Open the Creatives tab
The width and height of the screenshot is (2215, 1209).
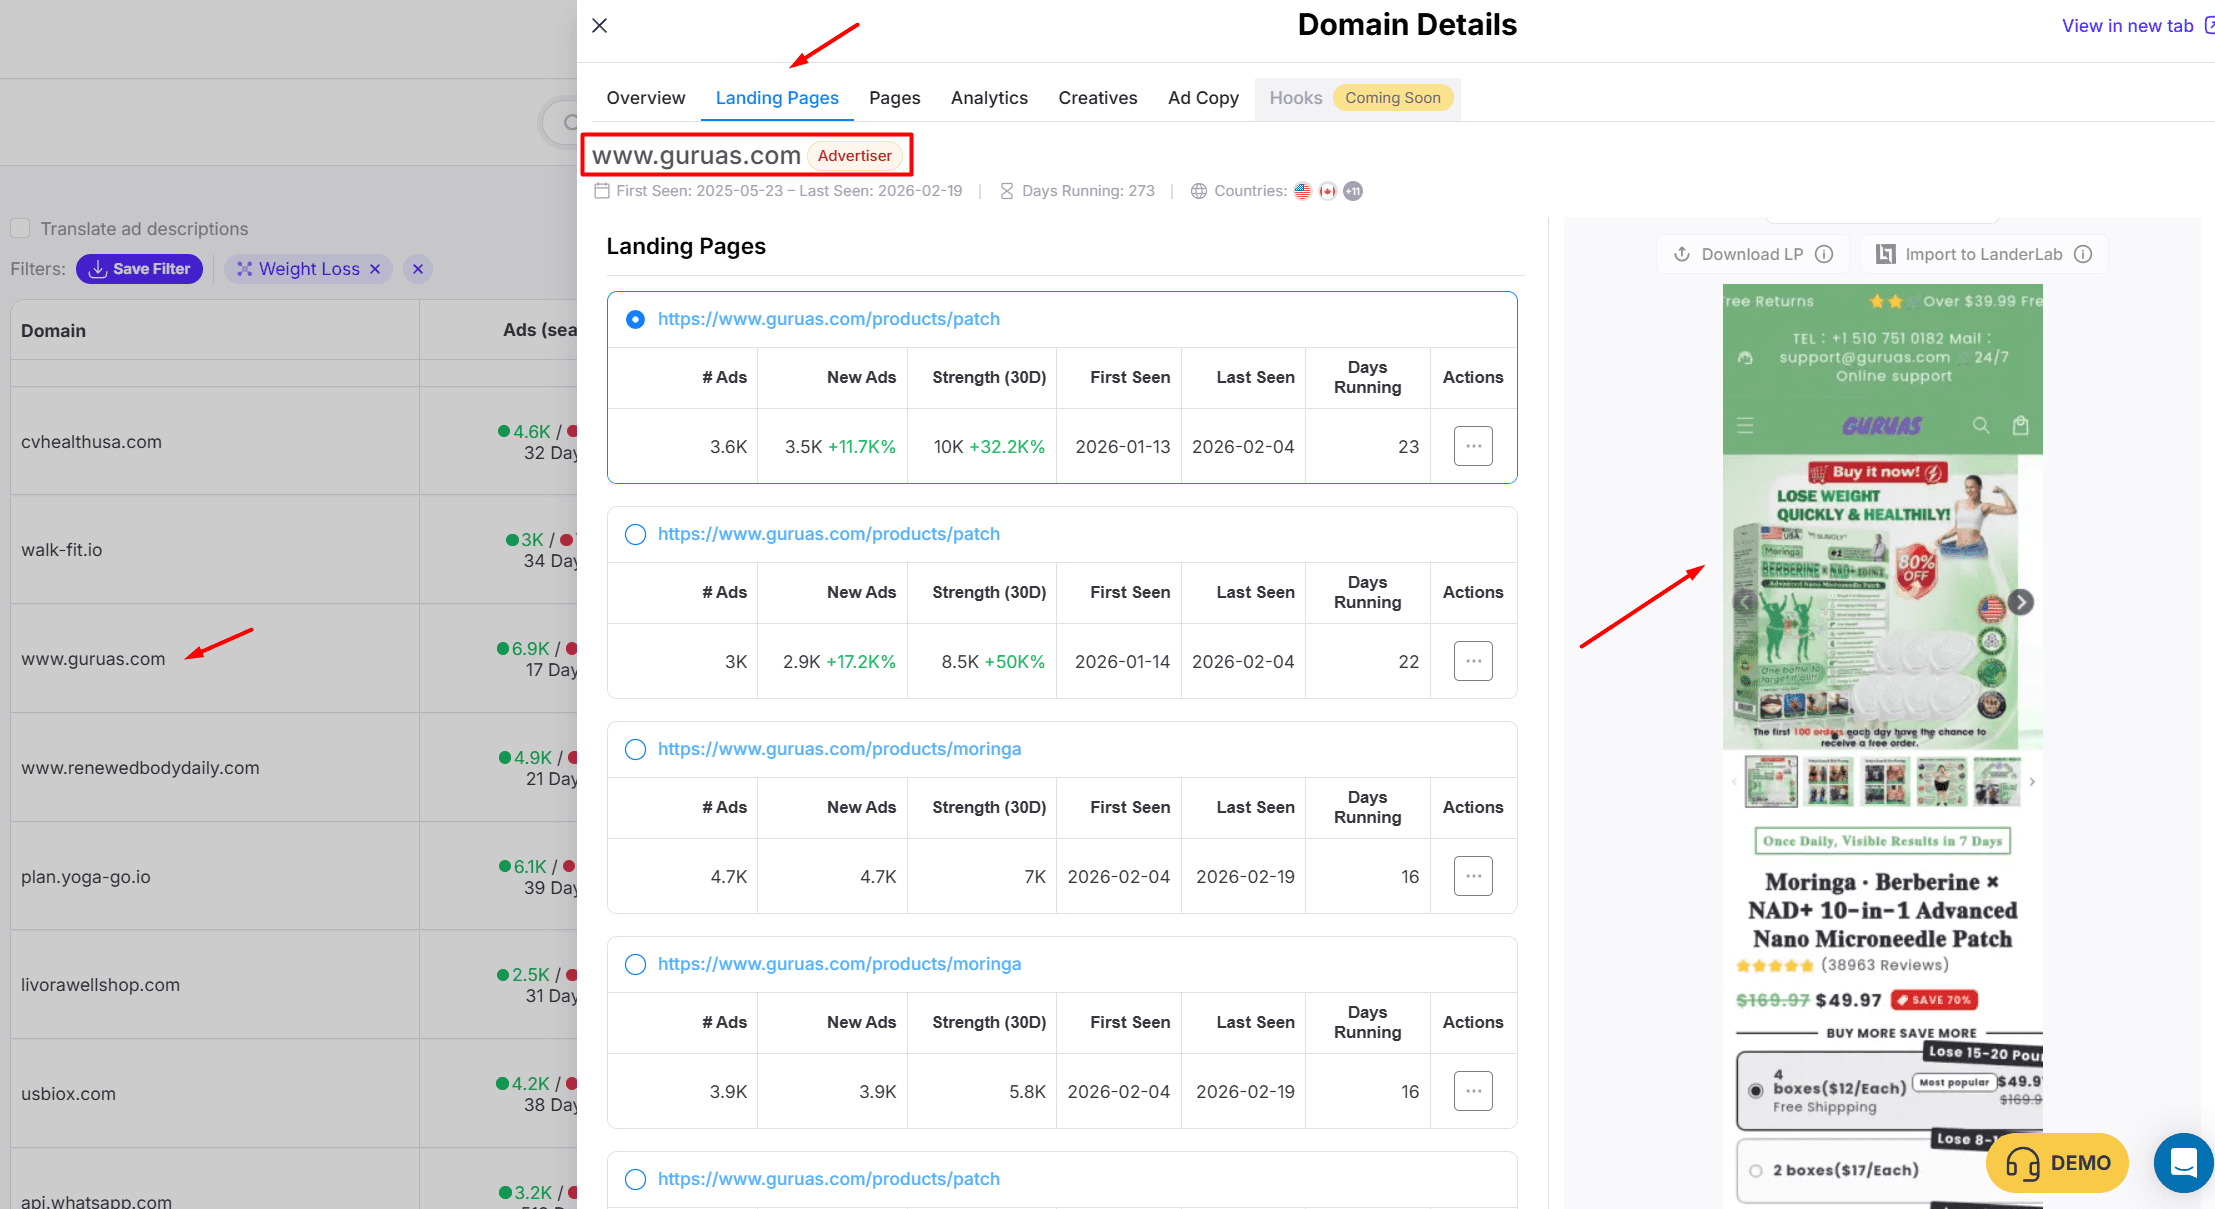click(x=1097, y=98)
